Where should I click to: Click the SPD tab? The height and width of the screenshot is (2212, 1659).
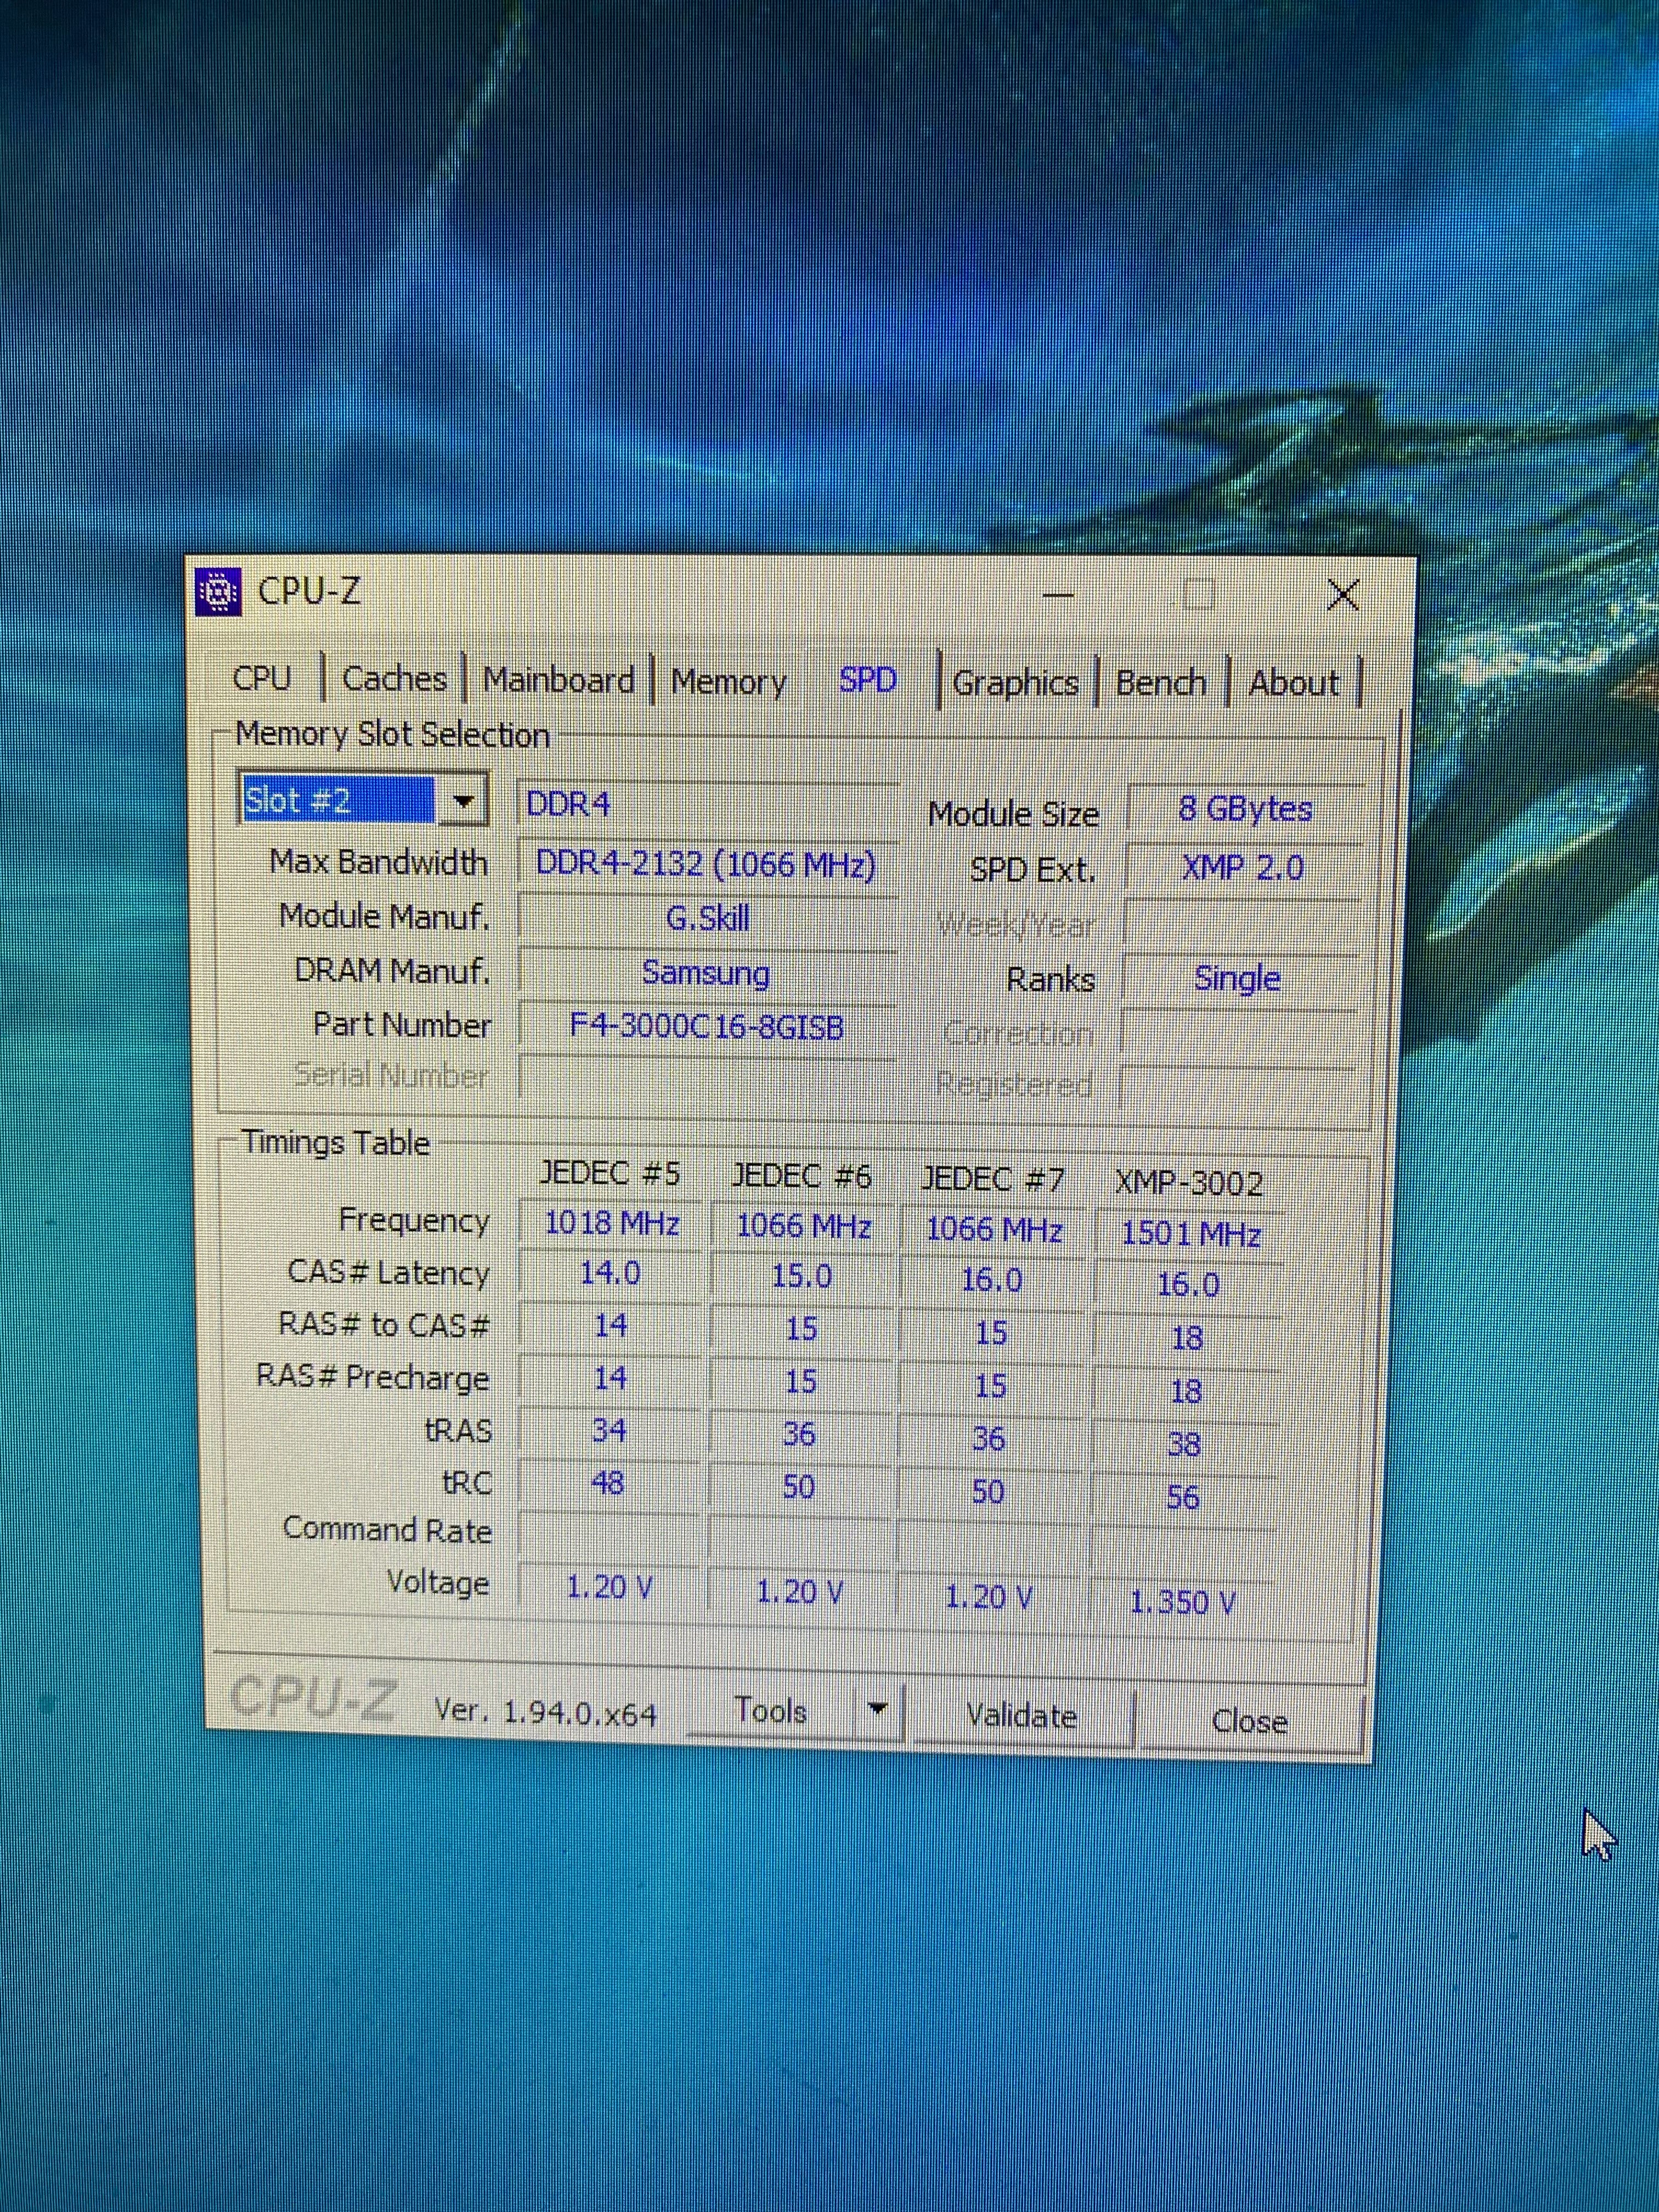867,680
